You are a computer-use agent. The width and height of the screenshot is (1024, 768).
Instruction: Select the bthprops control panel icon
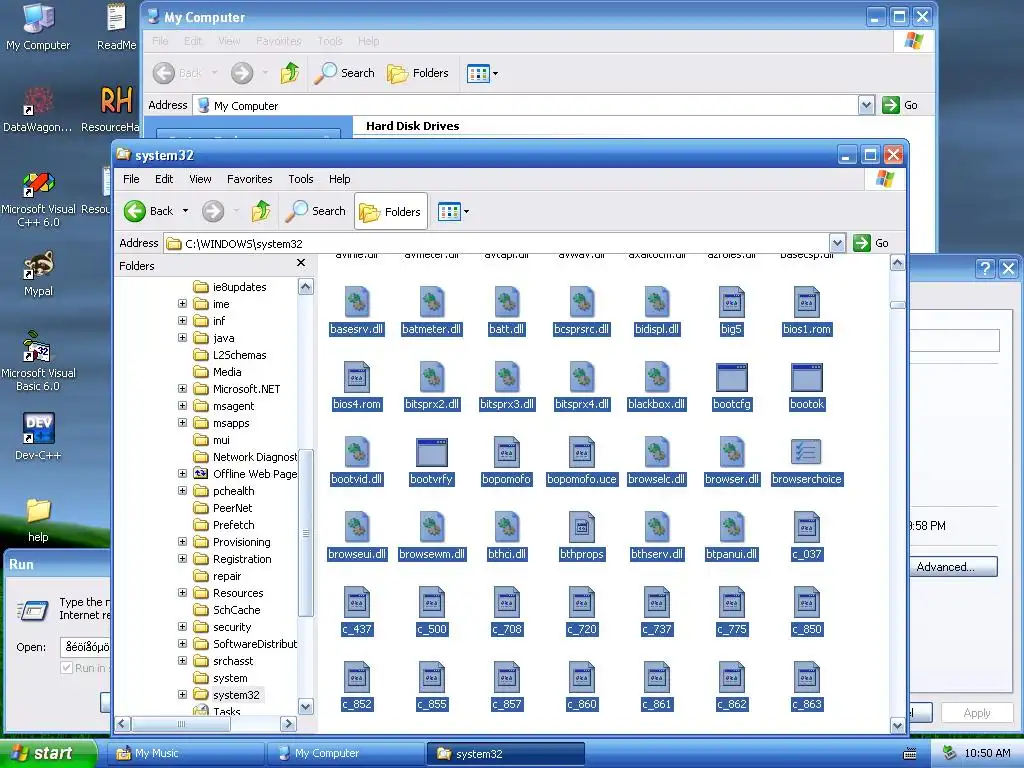click(x=581, y=528)
